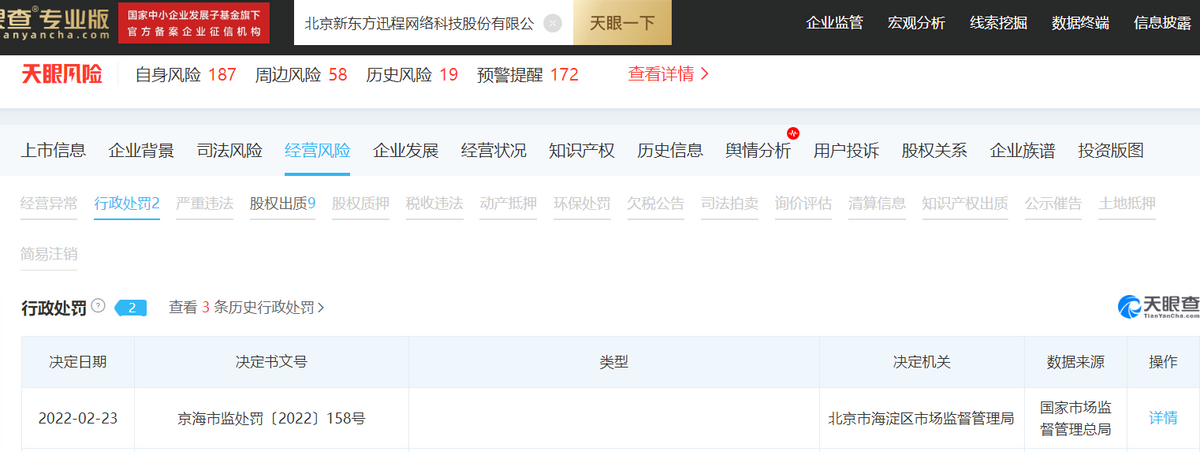Screen dimensions: 1200x452
Task: Click 北京市海淀区市场监督管理局 cell
Action: pos(922,418)
